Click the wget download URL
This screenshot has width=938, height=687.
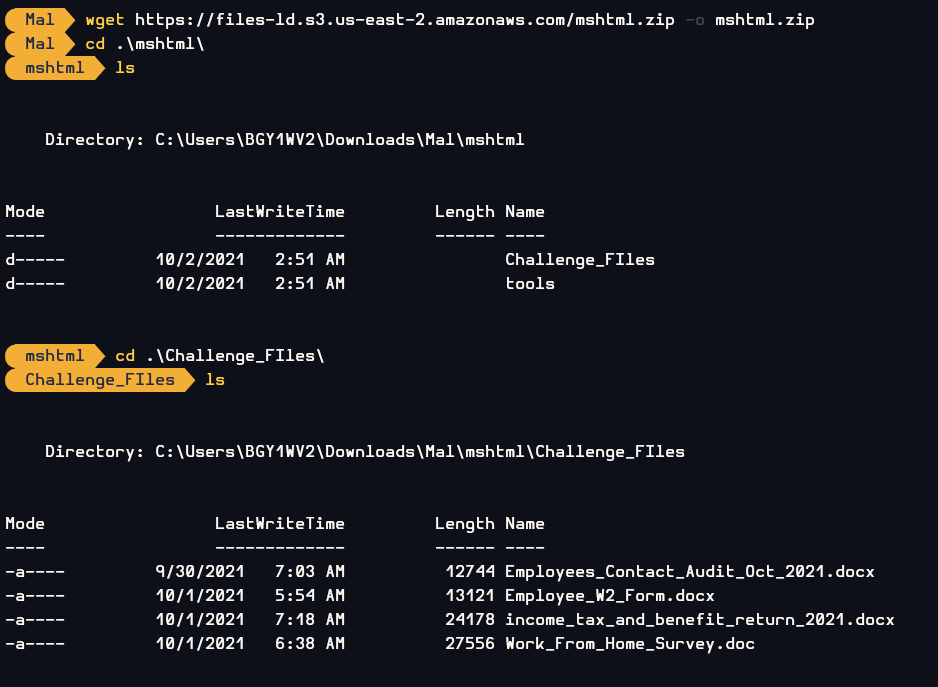tap(404, 20)
